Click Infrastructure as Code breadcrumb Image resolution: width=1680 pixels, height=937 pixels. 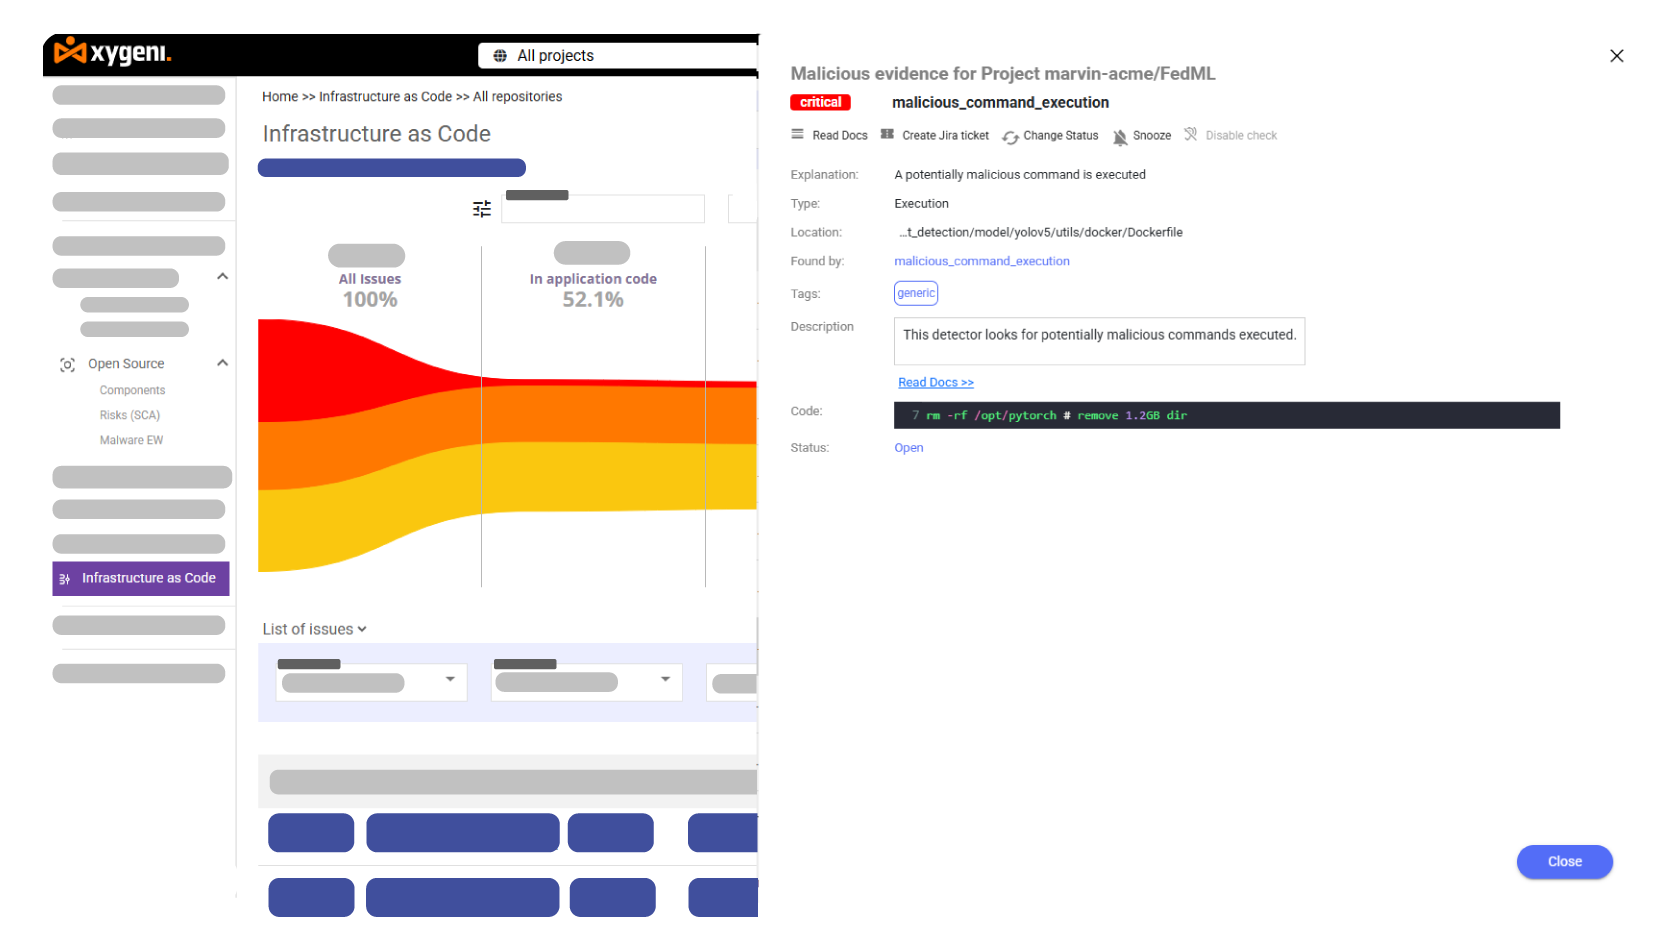(385, 97)
